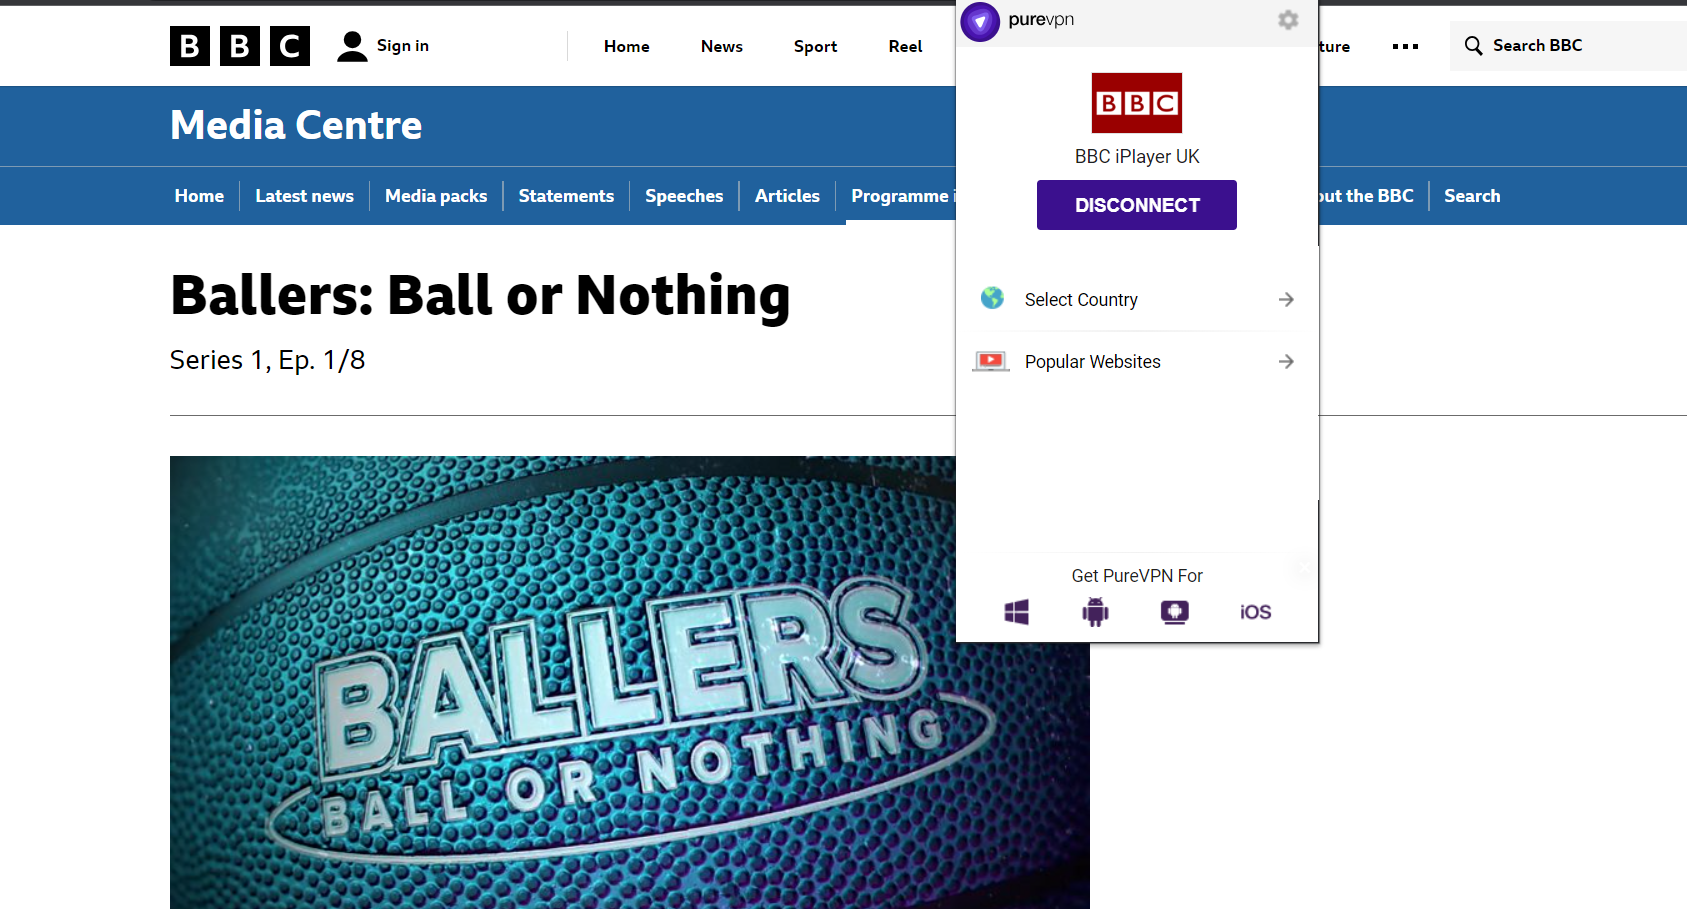The image size is (1687, 909).
Task: Click the search magnifier in the BBC header
Action: [x=1473, y=45]
